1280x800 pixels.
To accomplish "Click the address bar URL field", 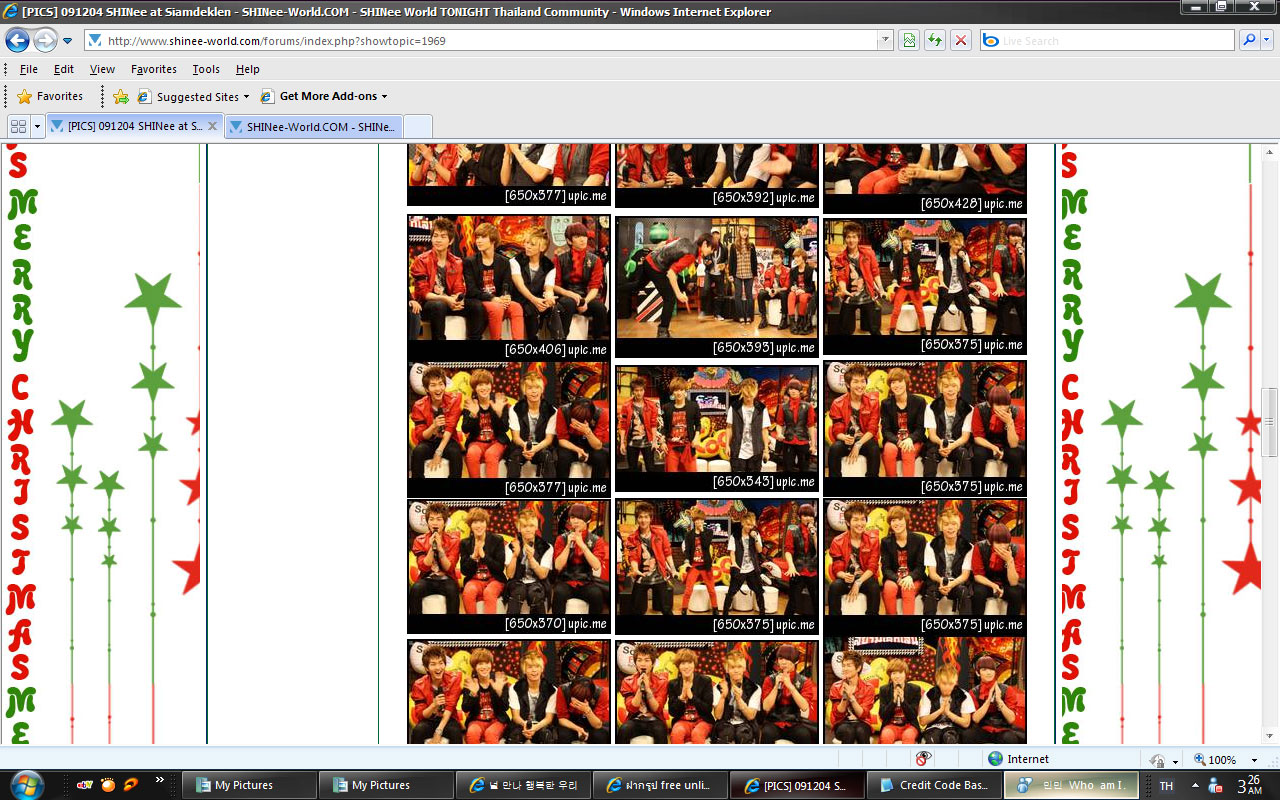I will (x=480, y=41).
